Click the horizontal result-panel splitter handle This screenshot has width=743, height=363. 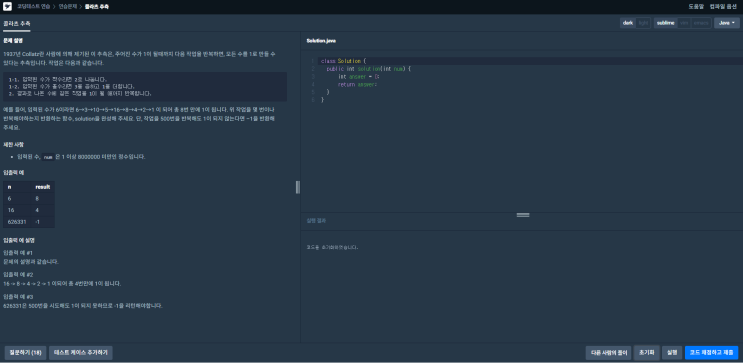point(523,215)
